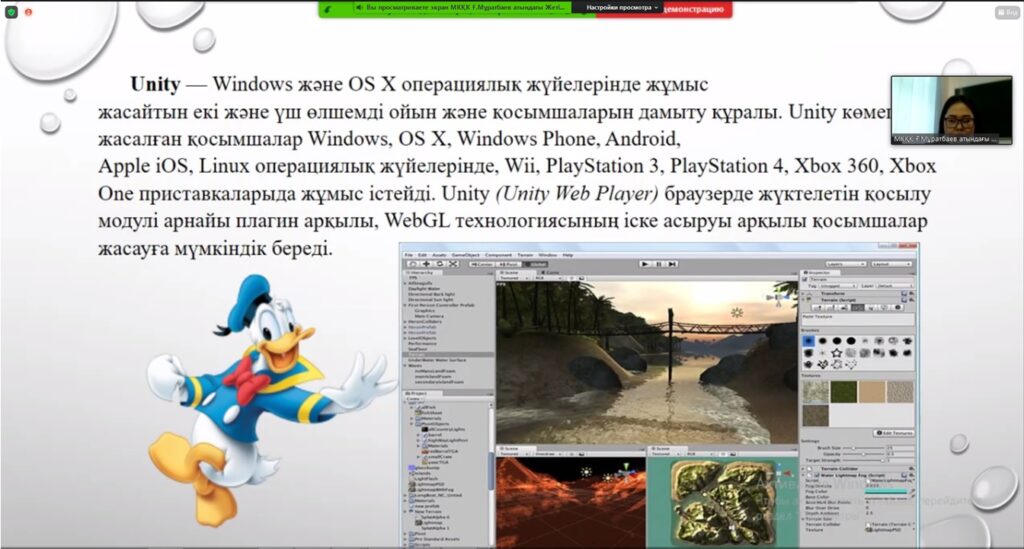The width and height of the screenshot is (1024, 549).
Task: Click the red демонстрацию button
Action: click(695, 9)
